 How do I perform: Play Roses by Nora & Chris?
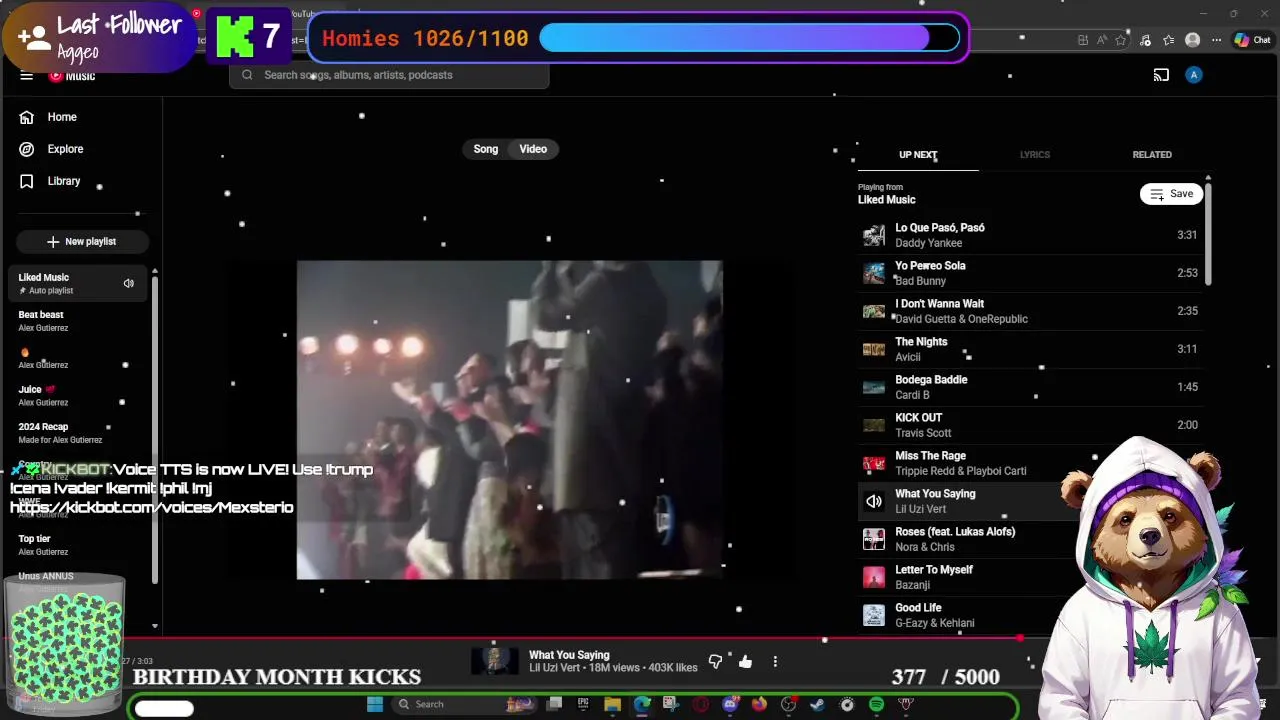point(1030,539)
